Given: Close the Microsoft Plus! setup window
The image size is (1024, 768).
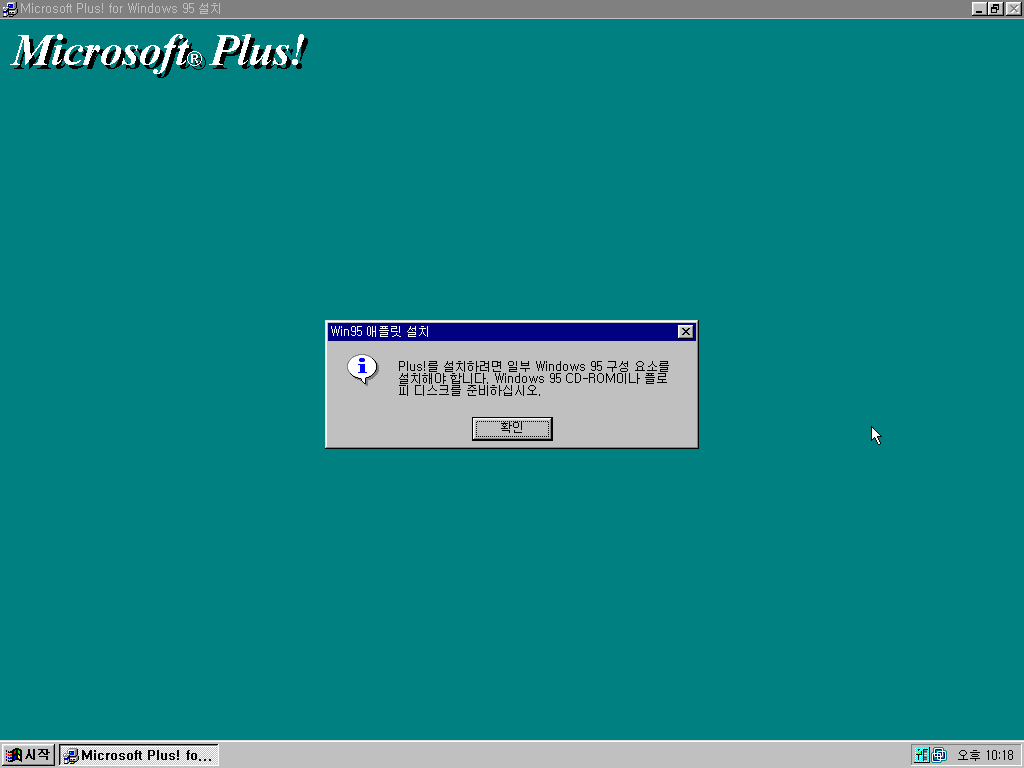Looking at the screenshot, I should click(1013, 8).
